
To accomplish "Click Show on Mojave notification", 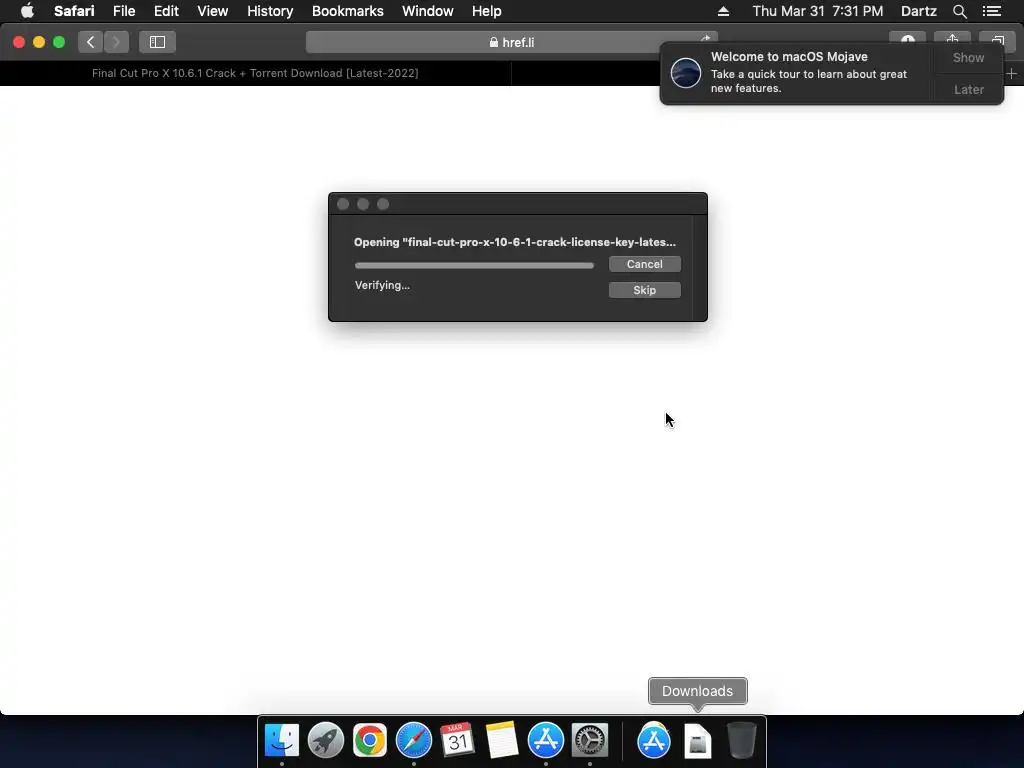I will 968,57.
